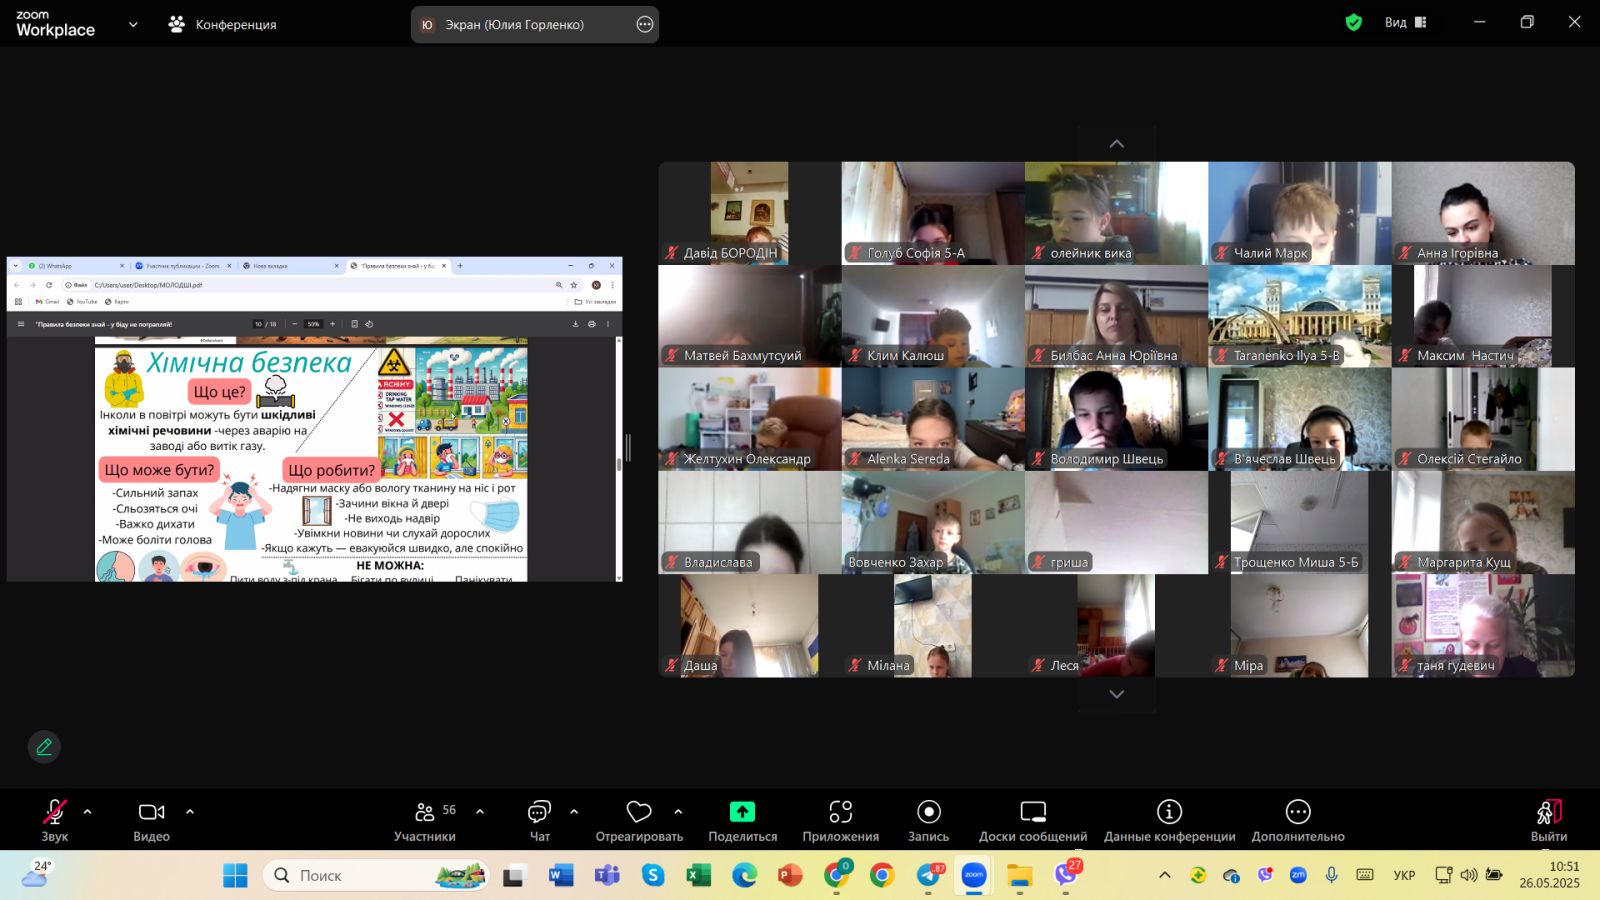Image resolution: width=1600 pixels, height=900 pixels.
Task: Select таня гудевич video tile
Action: coord(1483,626)
